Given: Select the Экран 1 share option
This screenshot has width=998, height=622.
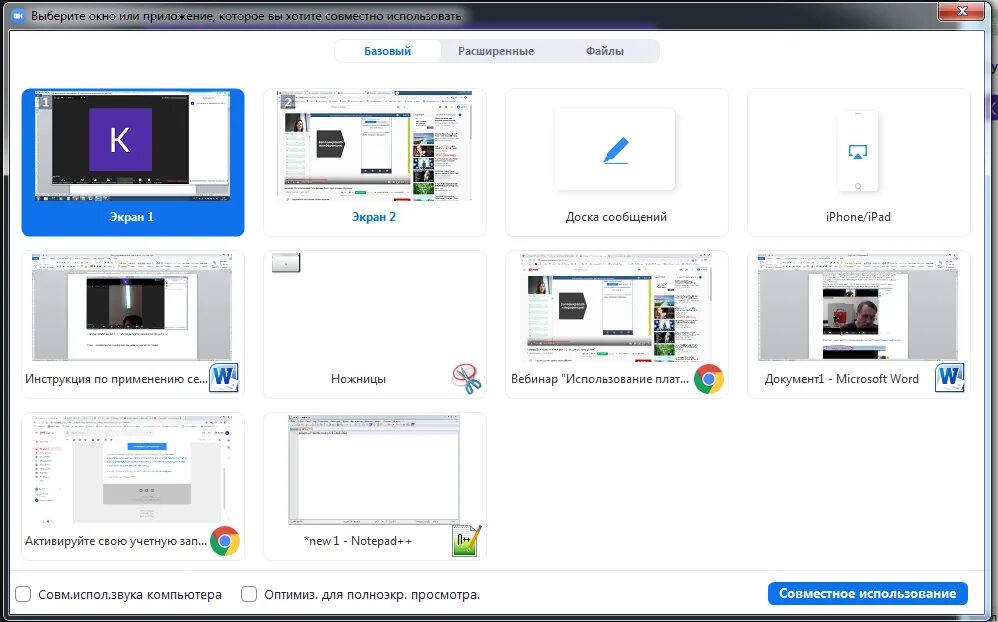Looking at the screenshot, I should [133, 162].
